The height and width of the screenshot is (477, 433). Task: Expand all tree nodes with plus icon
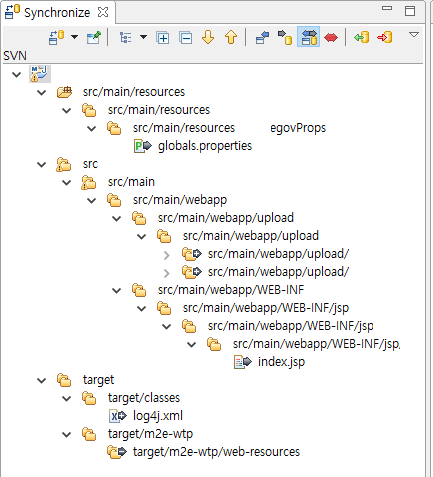pos(163,38)
